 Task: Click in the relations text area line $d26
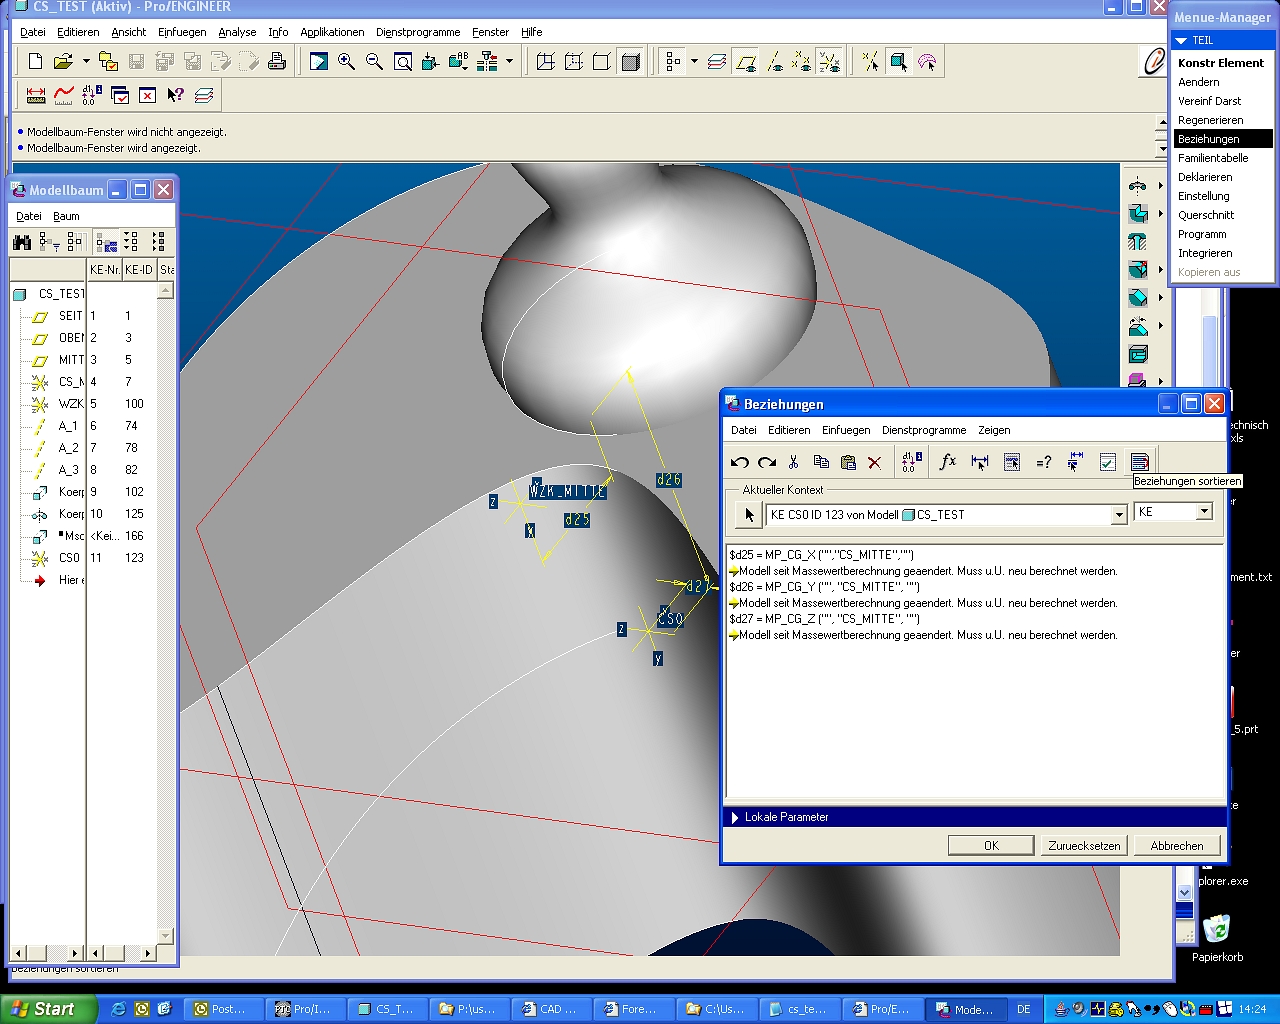pos(825,587)
